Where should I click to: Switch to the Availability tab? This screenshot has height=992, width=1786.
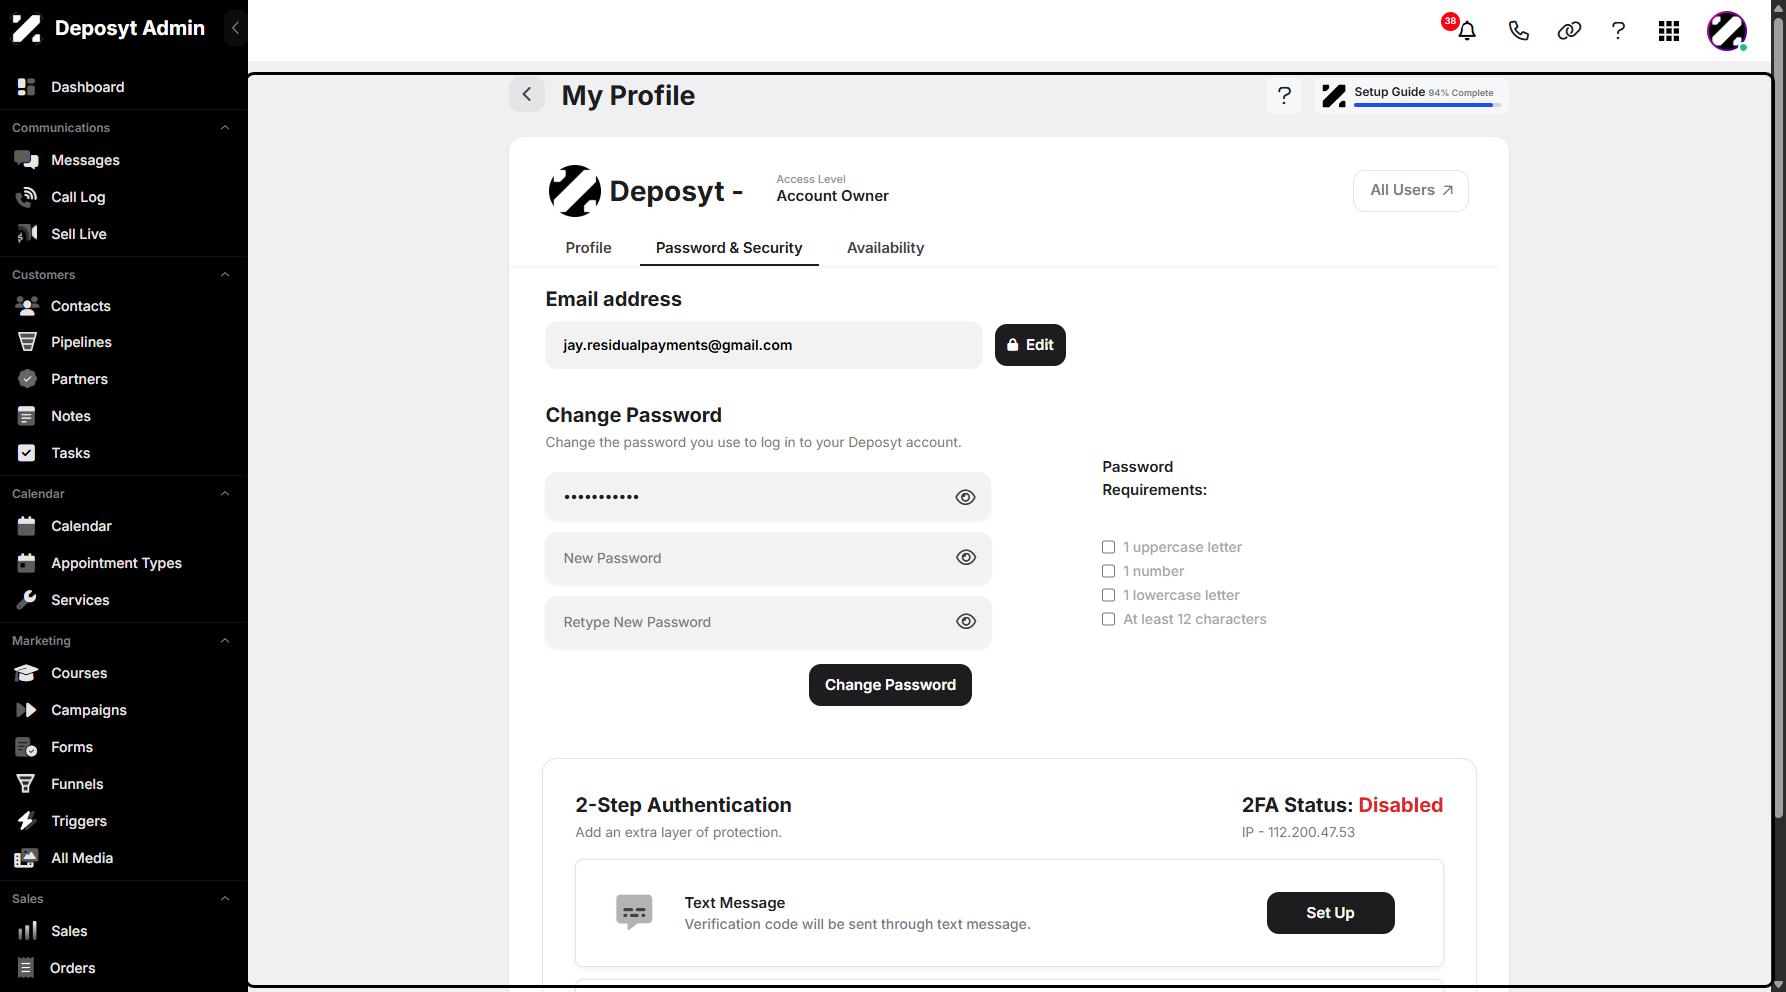click(885, 248)
